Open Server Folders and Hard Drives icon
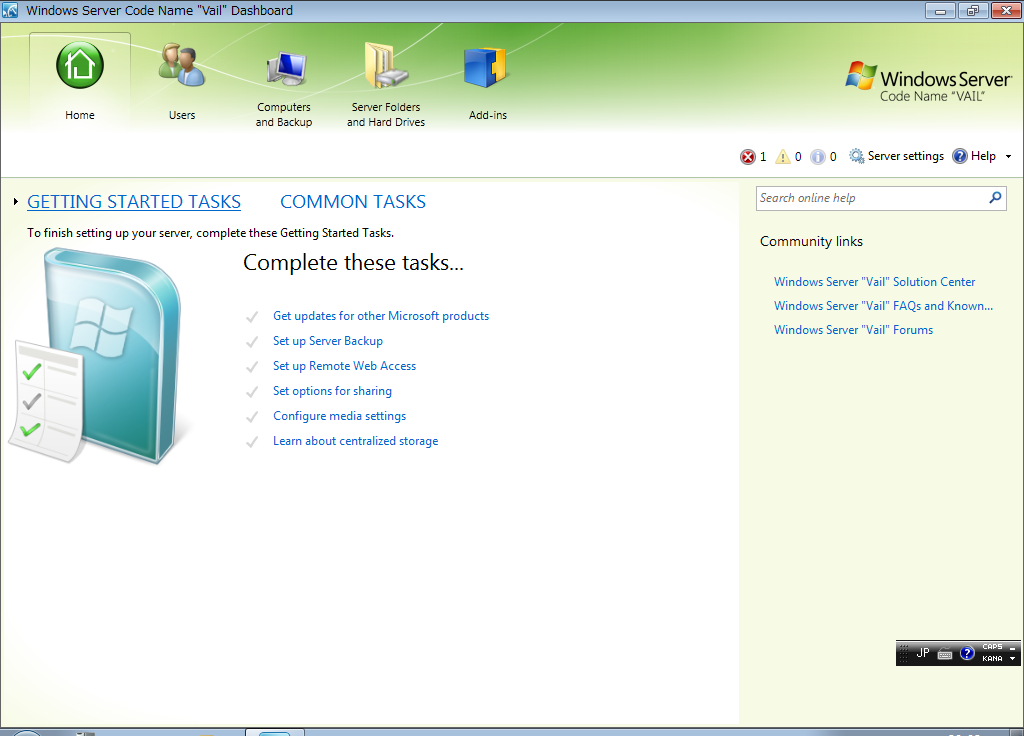Image resolution: width=1024 pixels, height=736 pixels. point(386,65)
